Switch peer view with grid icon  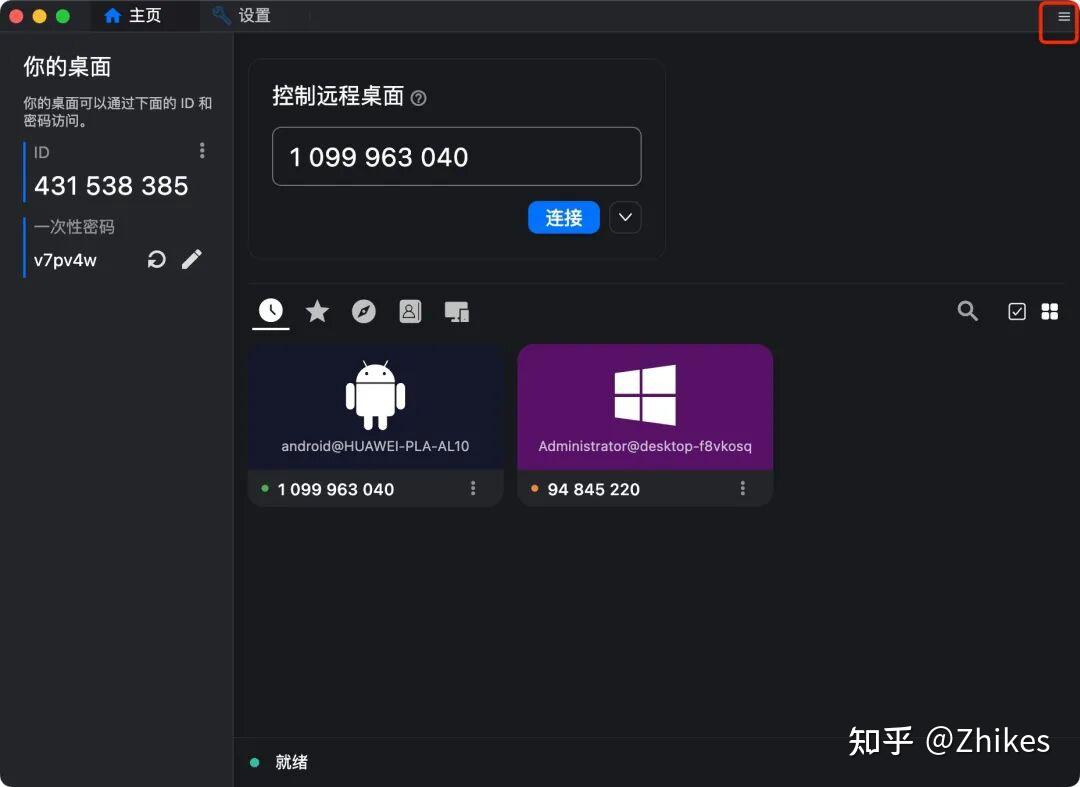coord(1050,312)
